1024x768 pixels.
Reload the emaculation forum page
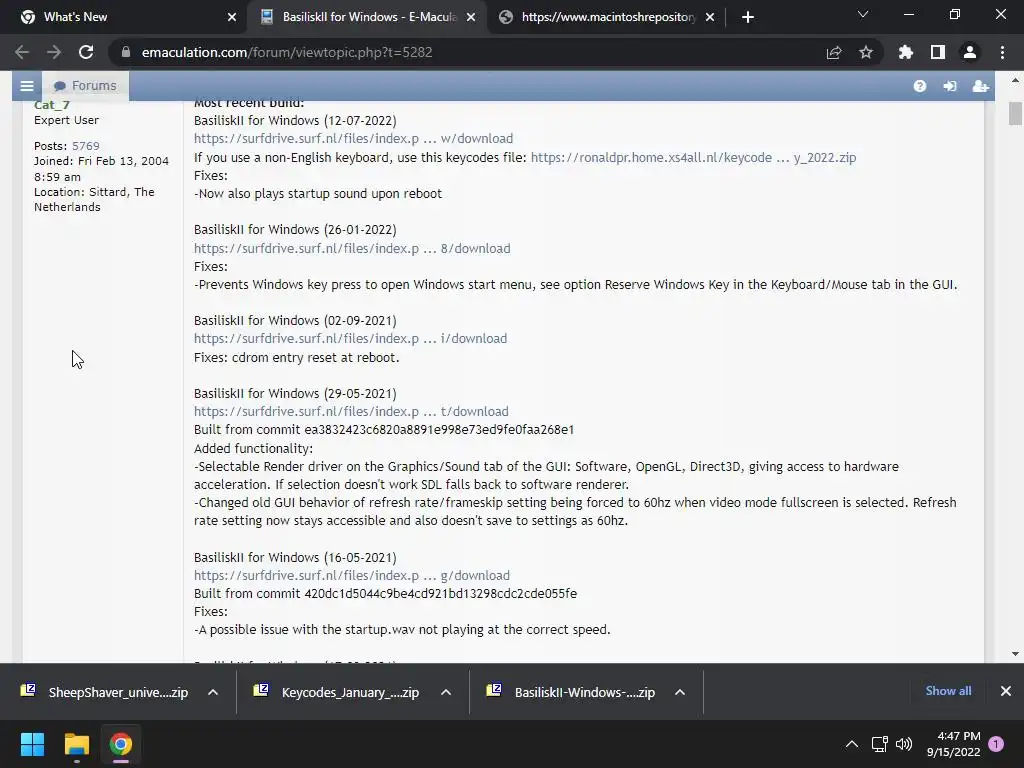[x=86, y=52]
